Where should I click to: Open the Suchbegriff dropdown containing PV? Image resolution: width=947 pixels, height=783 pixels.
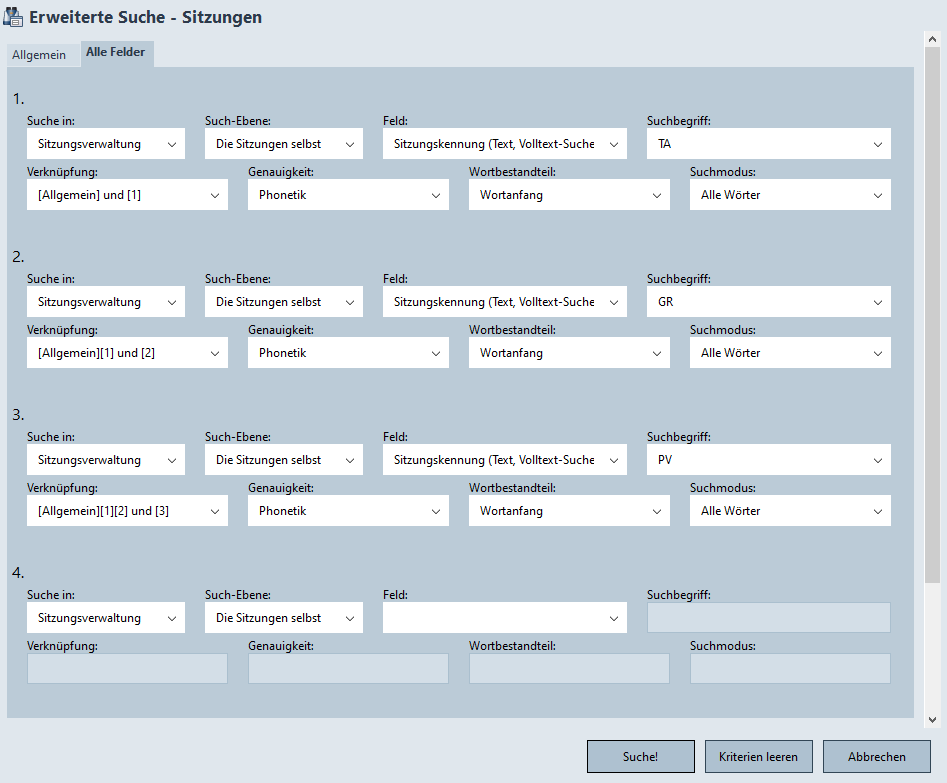click(768, 460)
